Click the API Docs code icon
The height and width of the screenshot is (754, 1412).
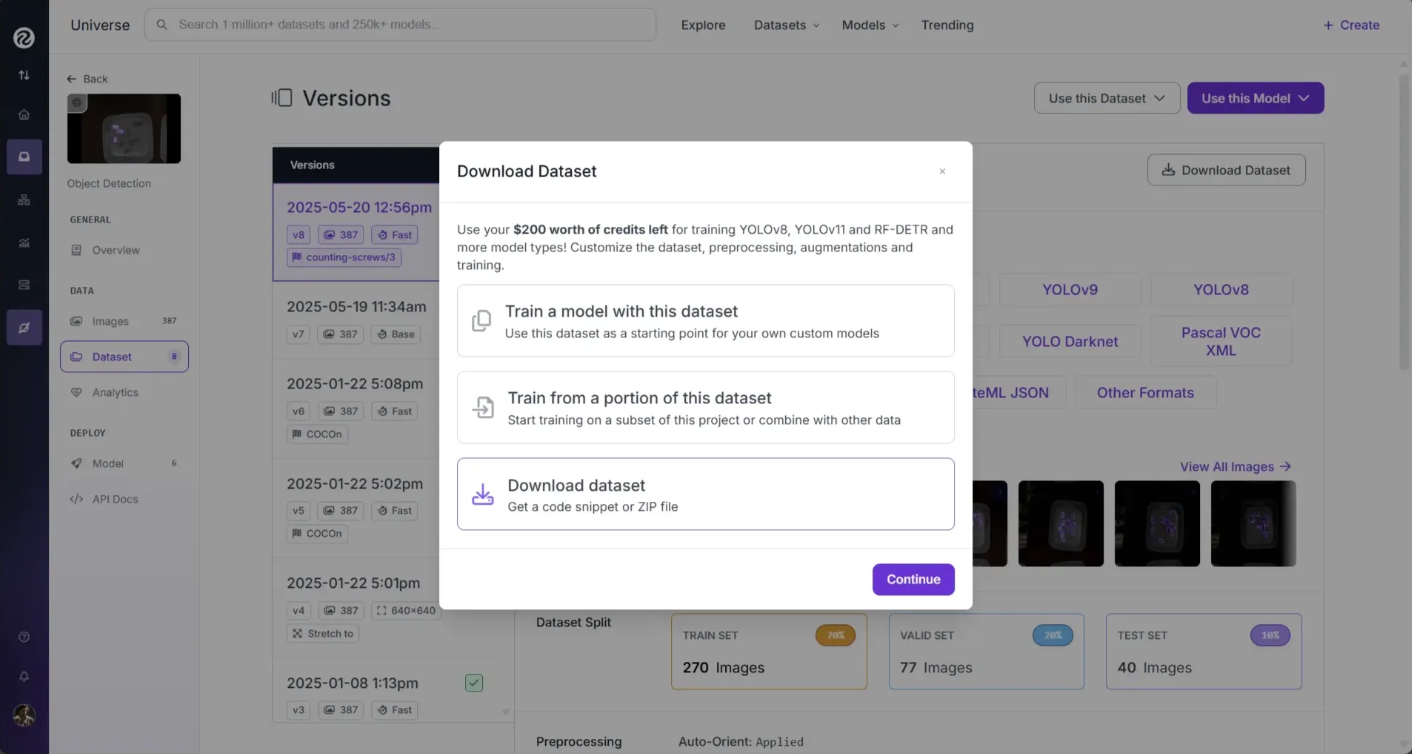[x=77, y=499]
